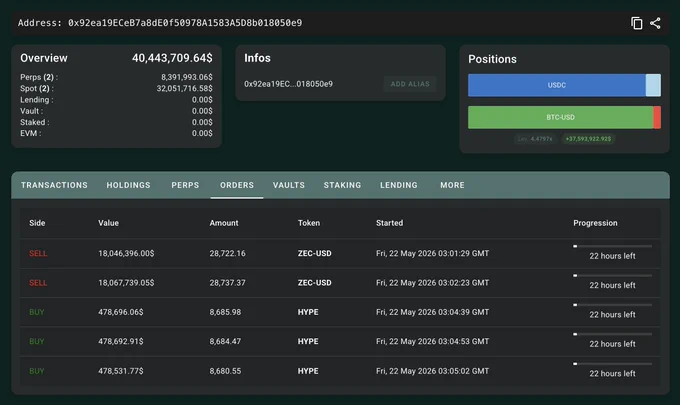
Task: Click ZEC-USD token of the 03:01:29 order
Action: [x=314, y=253]
